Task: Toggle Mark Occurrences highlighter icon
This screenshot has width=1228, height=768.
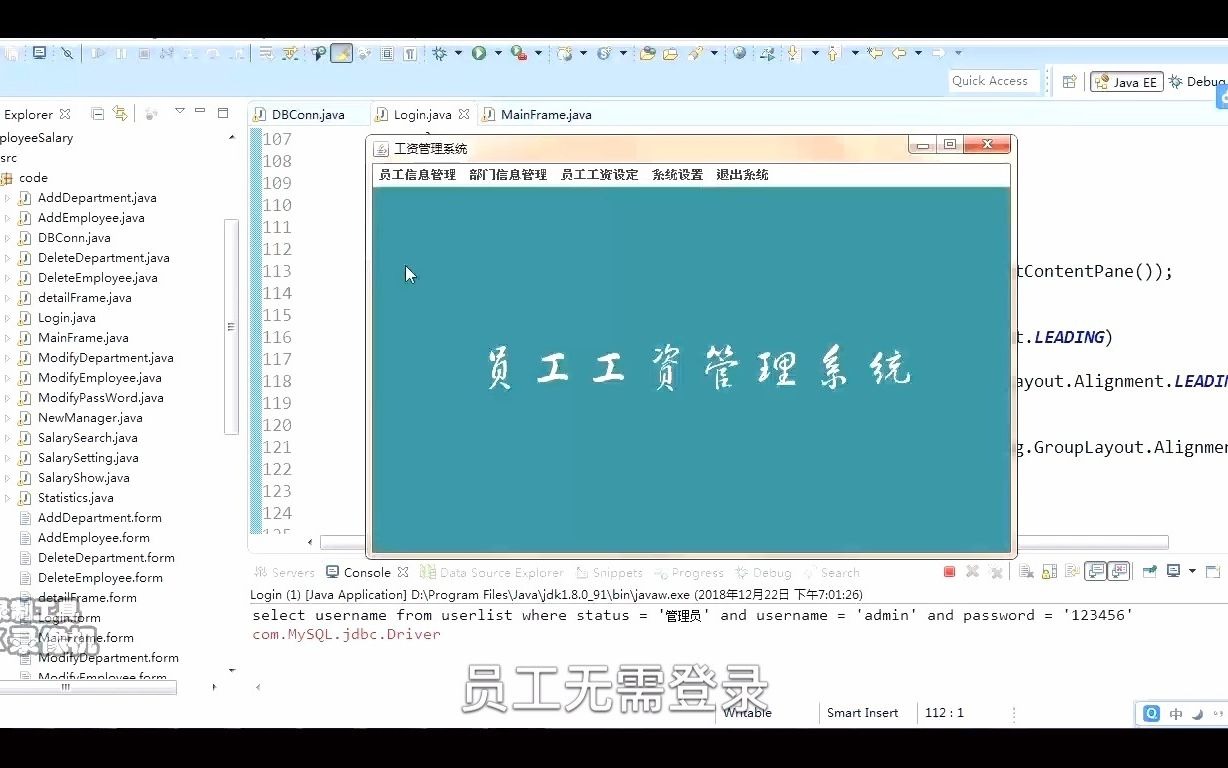Action: click(342, 52)
